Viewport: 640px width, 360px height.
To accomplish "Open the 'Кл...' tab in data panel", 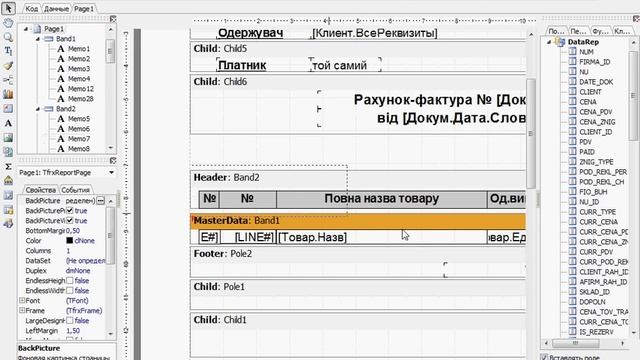I will click(622, 31).
